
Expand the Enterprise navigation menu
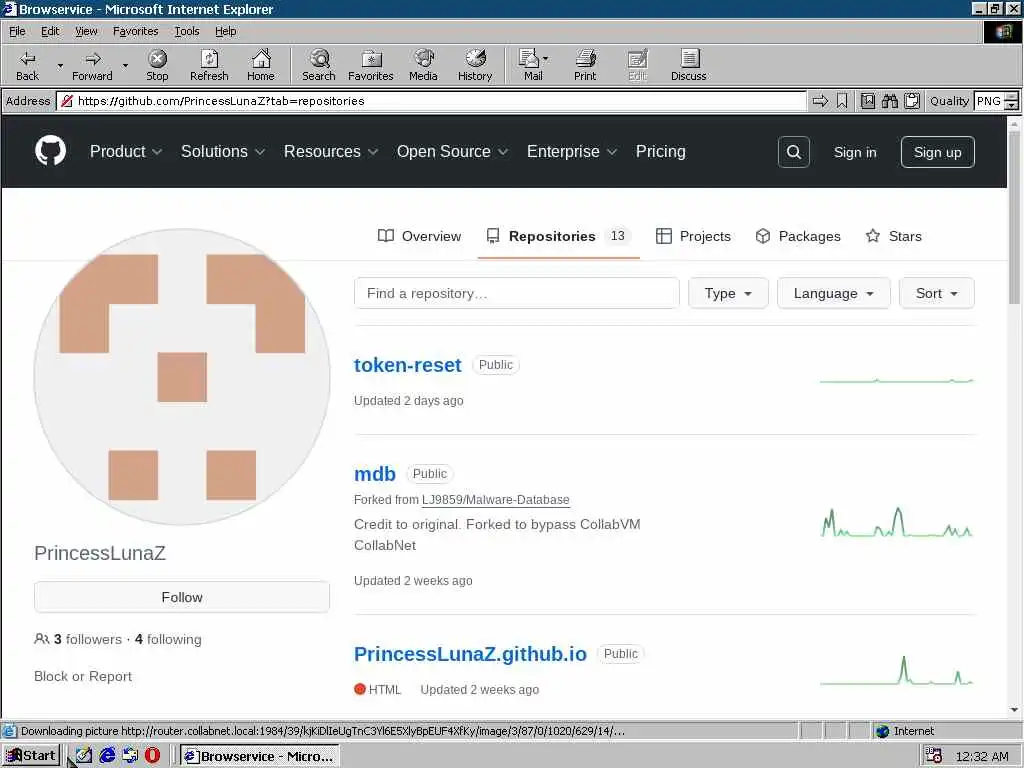(x=572, y=152)
